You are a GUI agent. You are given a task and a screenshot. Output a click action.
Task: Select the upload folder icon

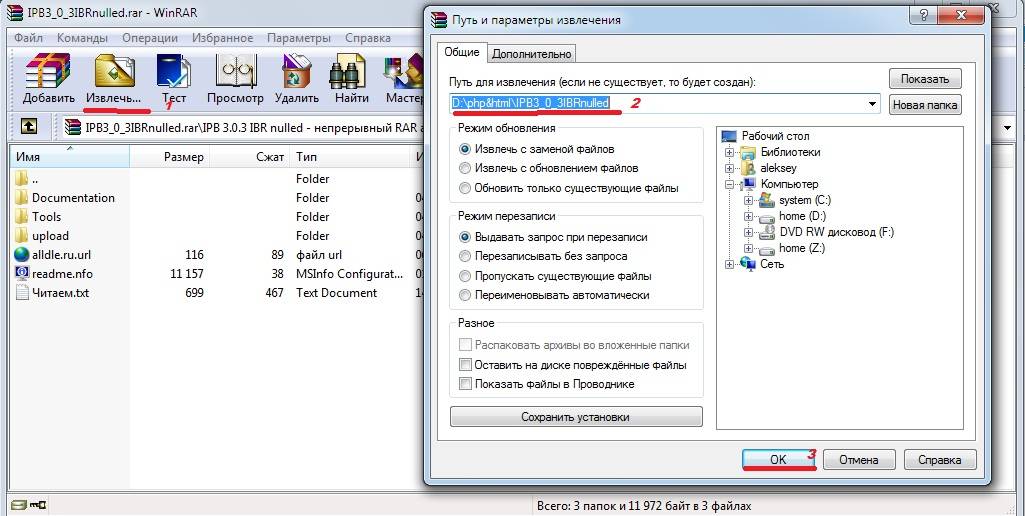22,235
